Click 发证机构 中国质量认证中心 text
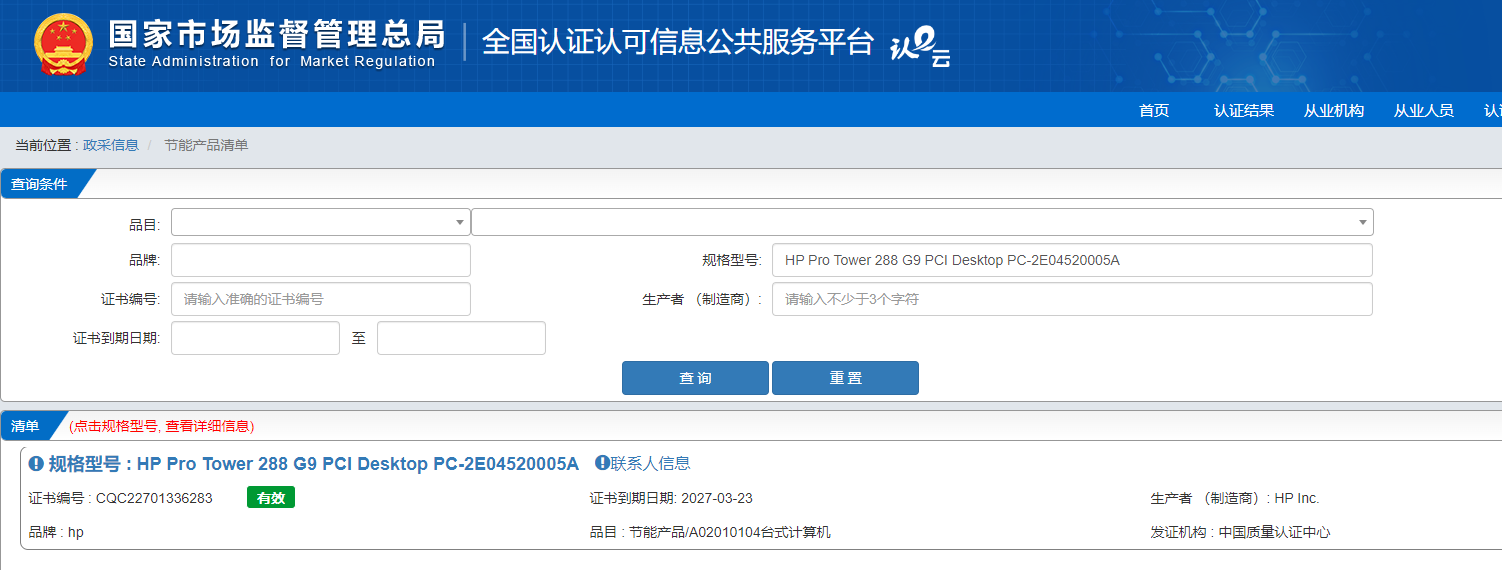Screen dimensions: 1502x570 [1241, 532]
